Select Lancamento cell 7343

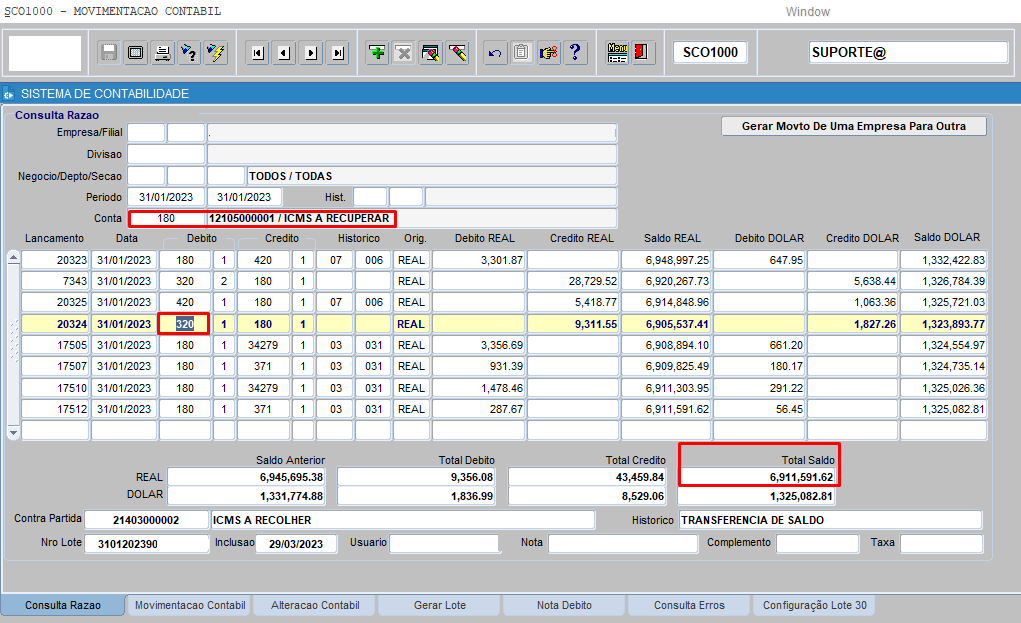[55, 281]
